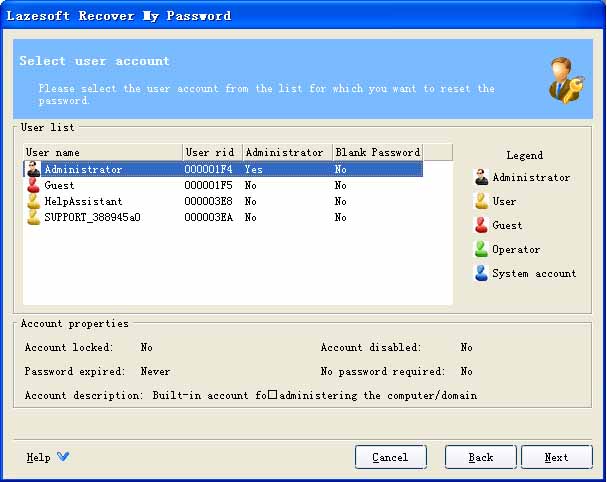Image resolution: width=607 pixels, height=482 pixels.
Task: Cancel the password recovery wizard
Action: click(390, 457)
